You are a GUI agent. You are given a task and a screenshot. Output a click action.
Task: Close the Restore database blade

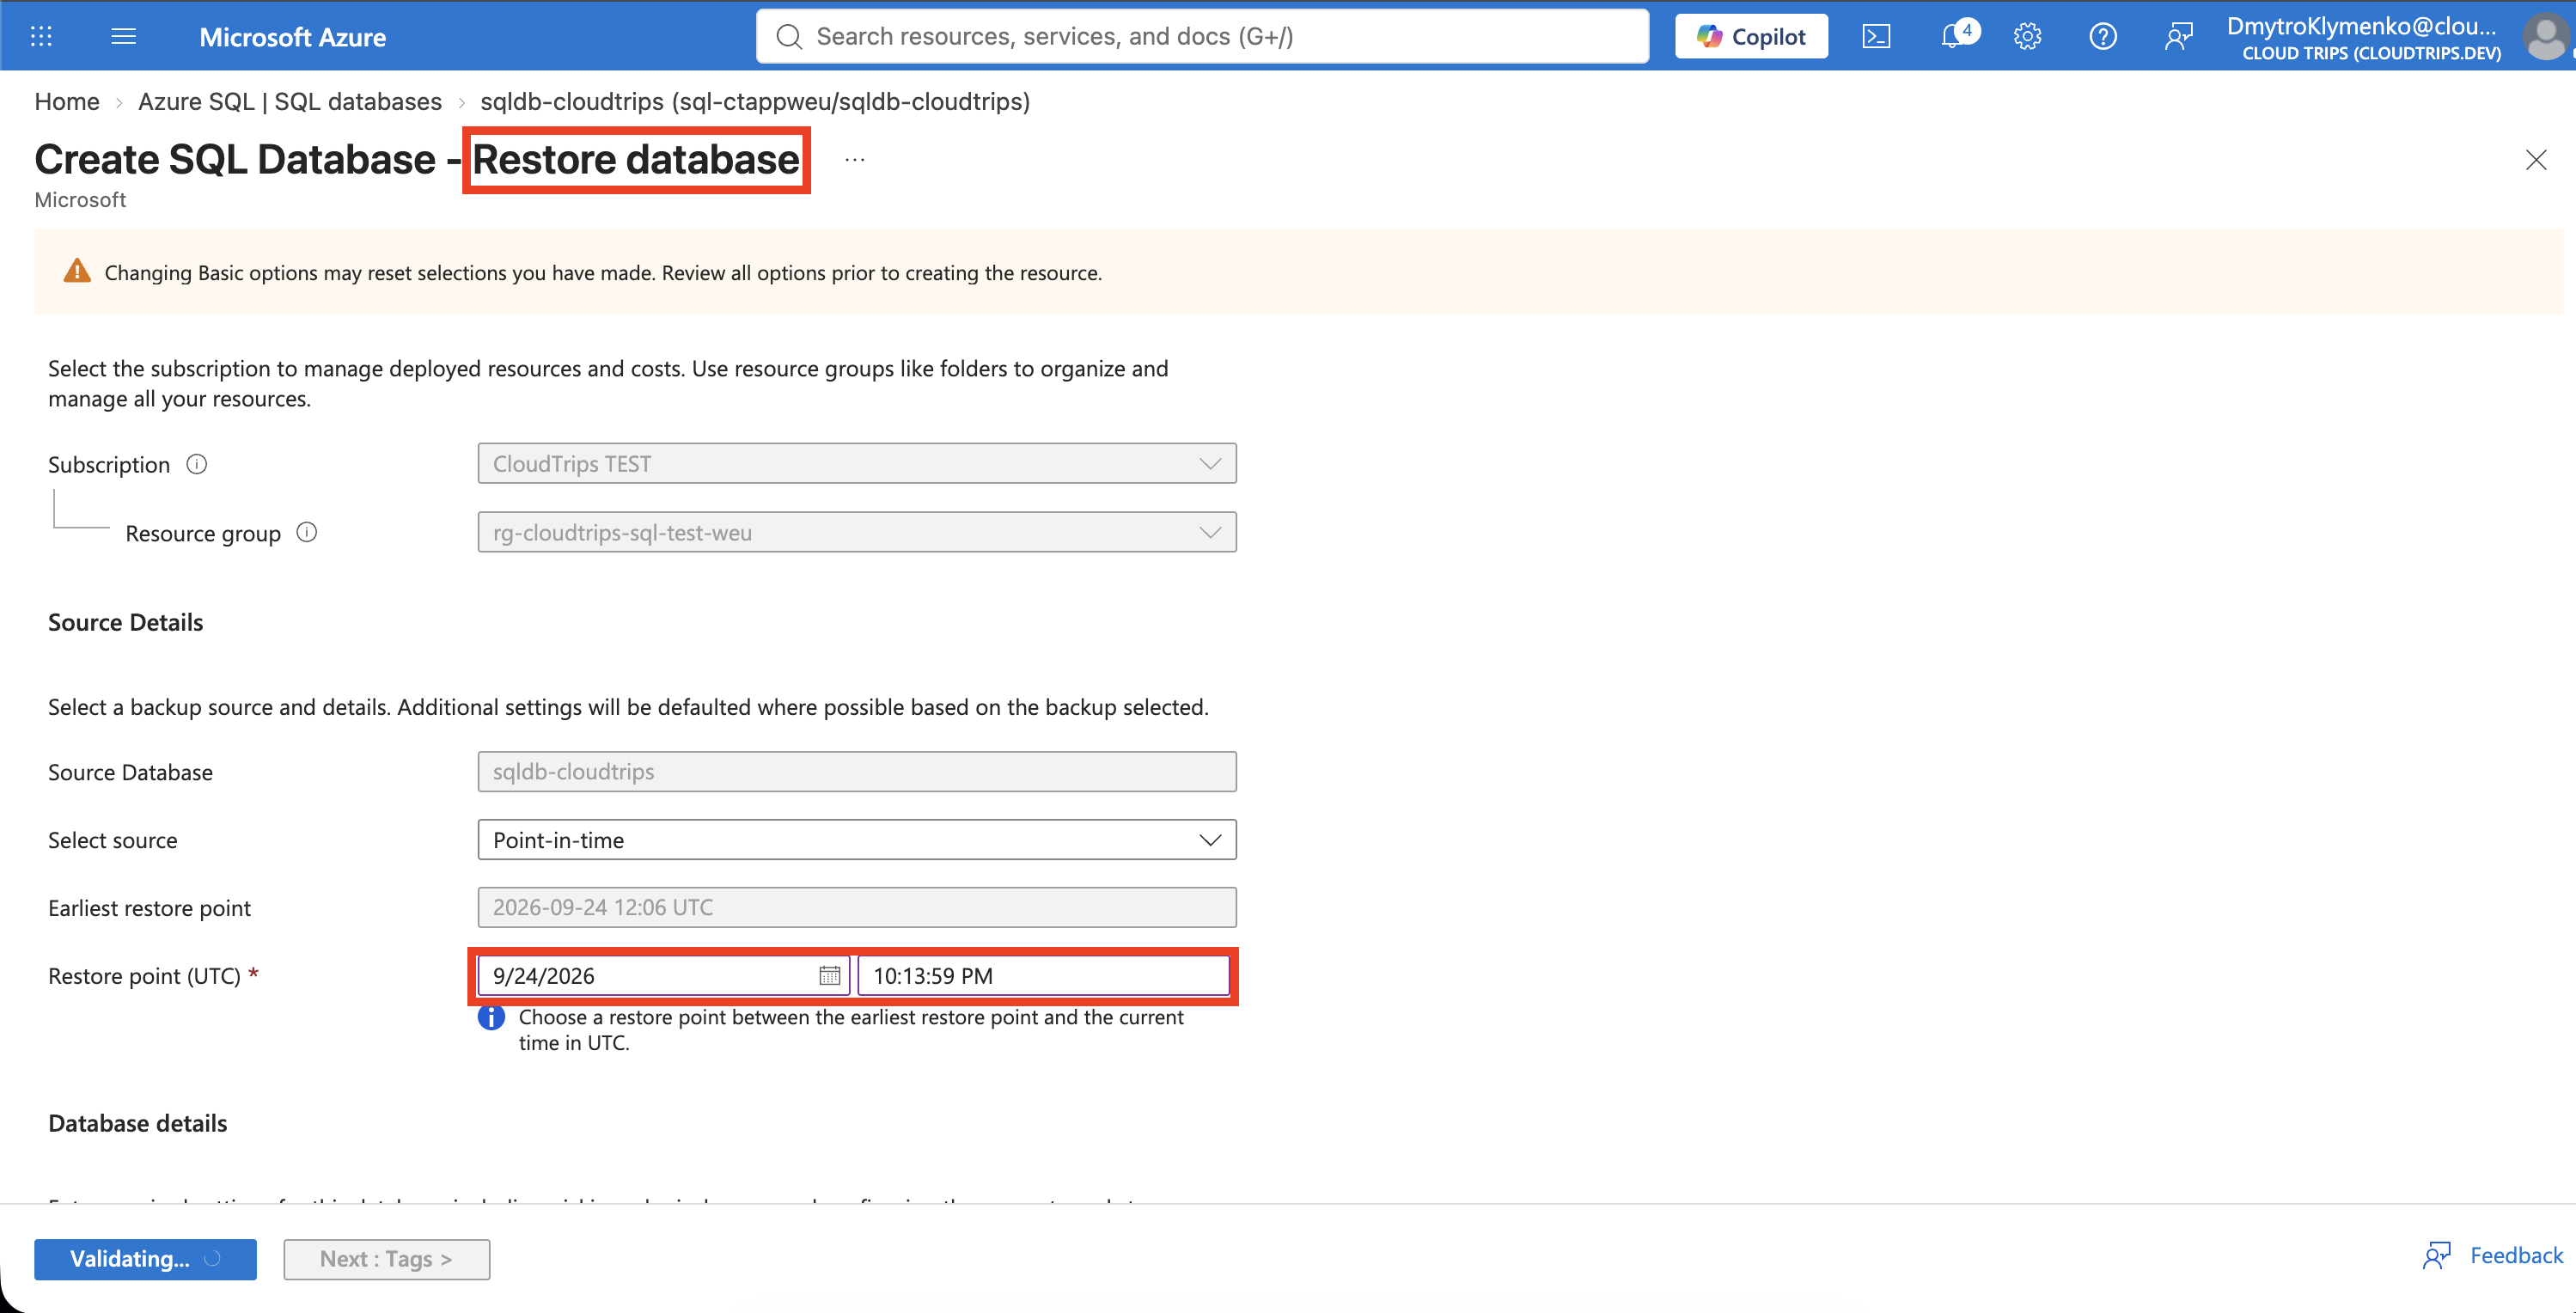click(2536, 160)
